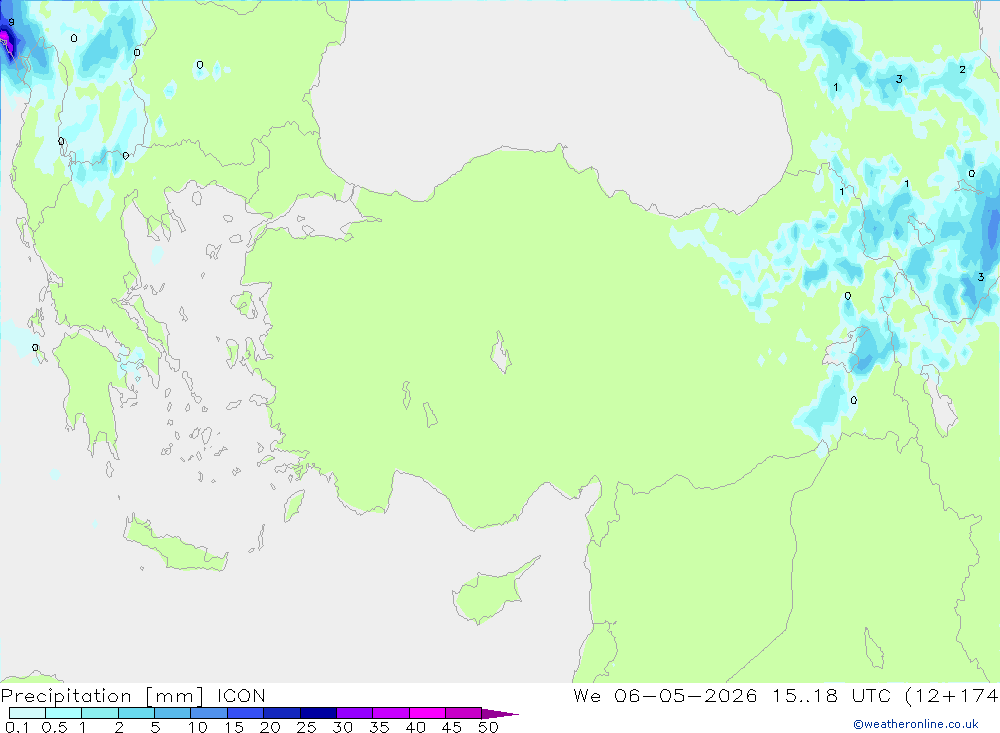Click the 35–40 mm violet legend box
The width and height of the screenshot is (1000, 733).
pyautogui.click(x=391, y=713)
